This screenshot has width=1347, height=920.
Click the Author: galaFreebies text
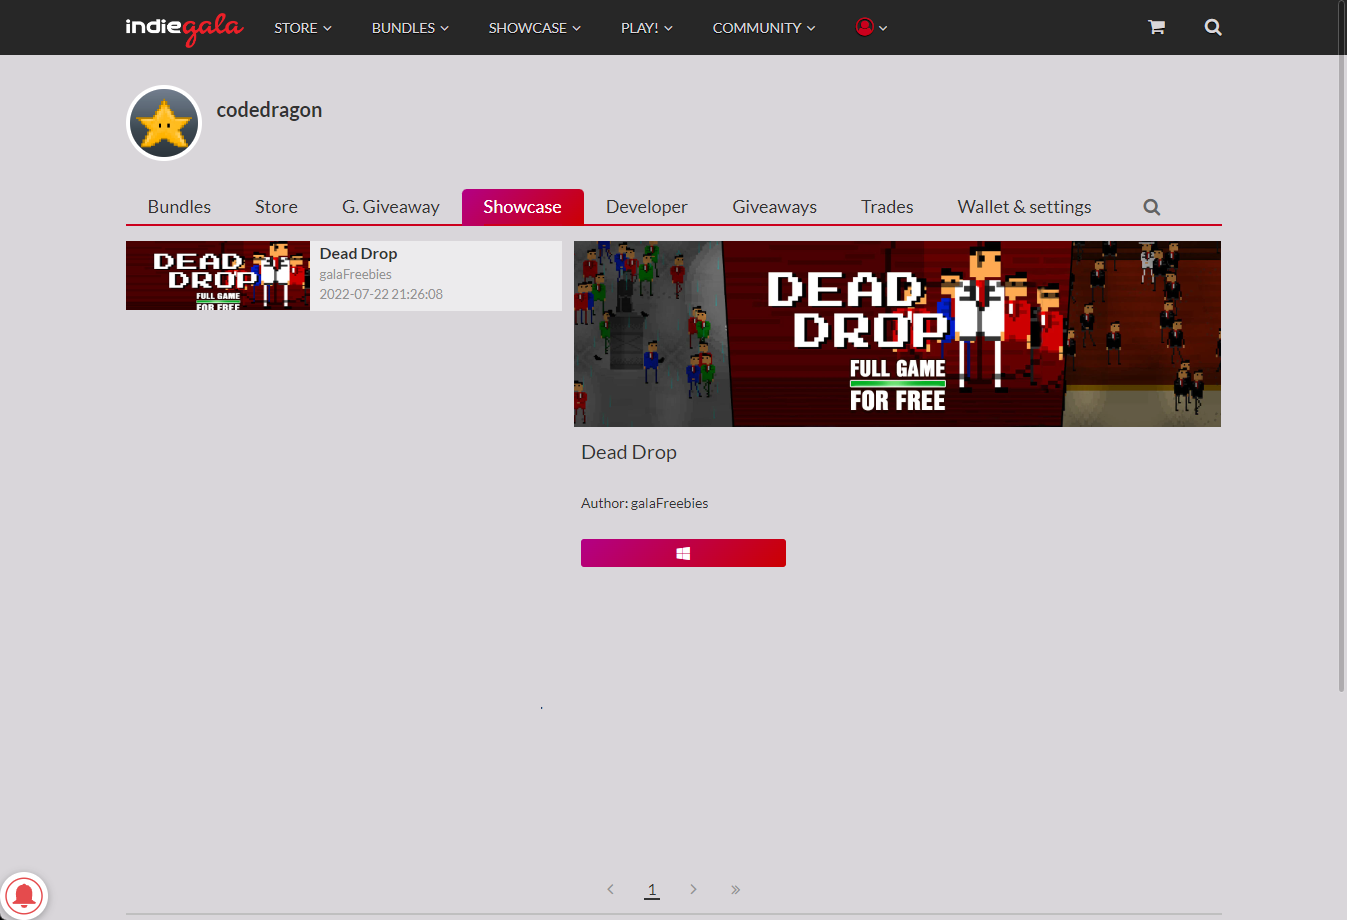[644, 503]
